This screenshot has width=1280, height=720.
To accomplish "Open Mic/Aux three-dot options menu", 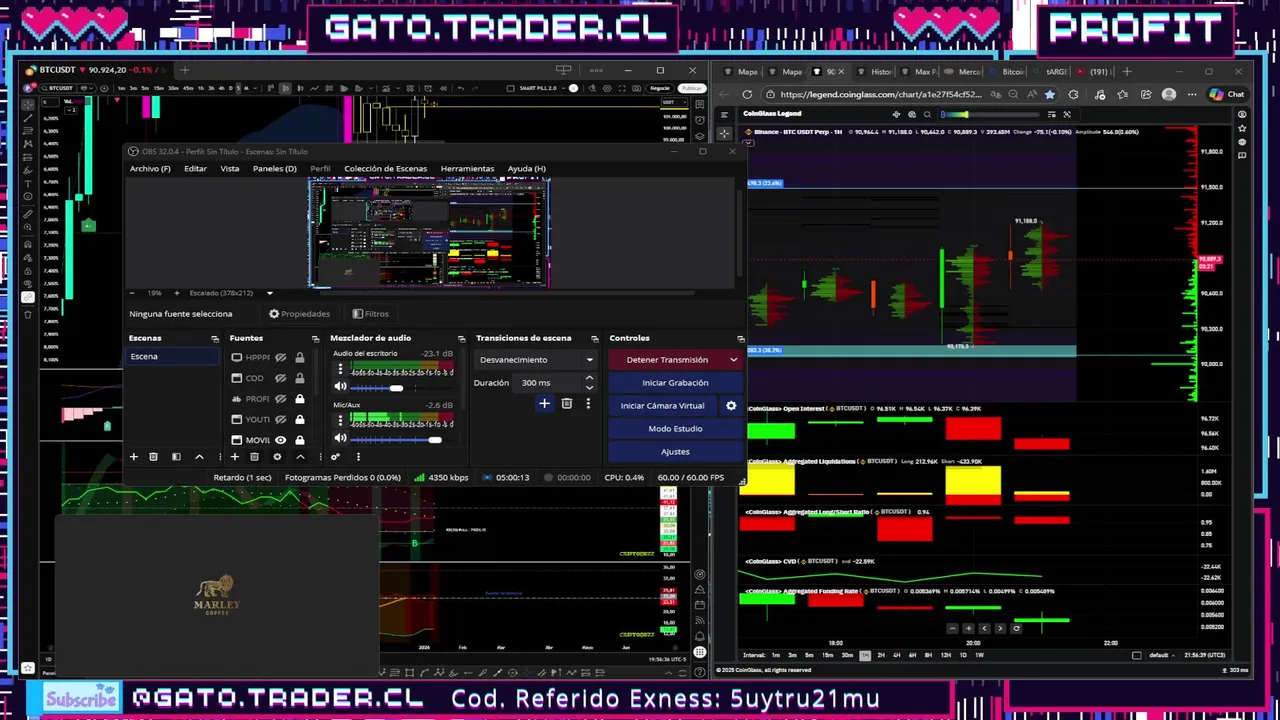I will [x=340, y=421].
